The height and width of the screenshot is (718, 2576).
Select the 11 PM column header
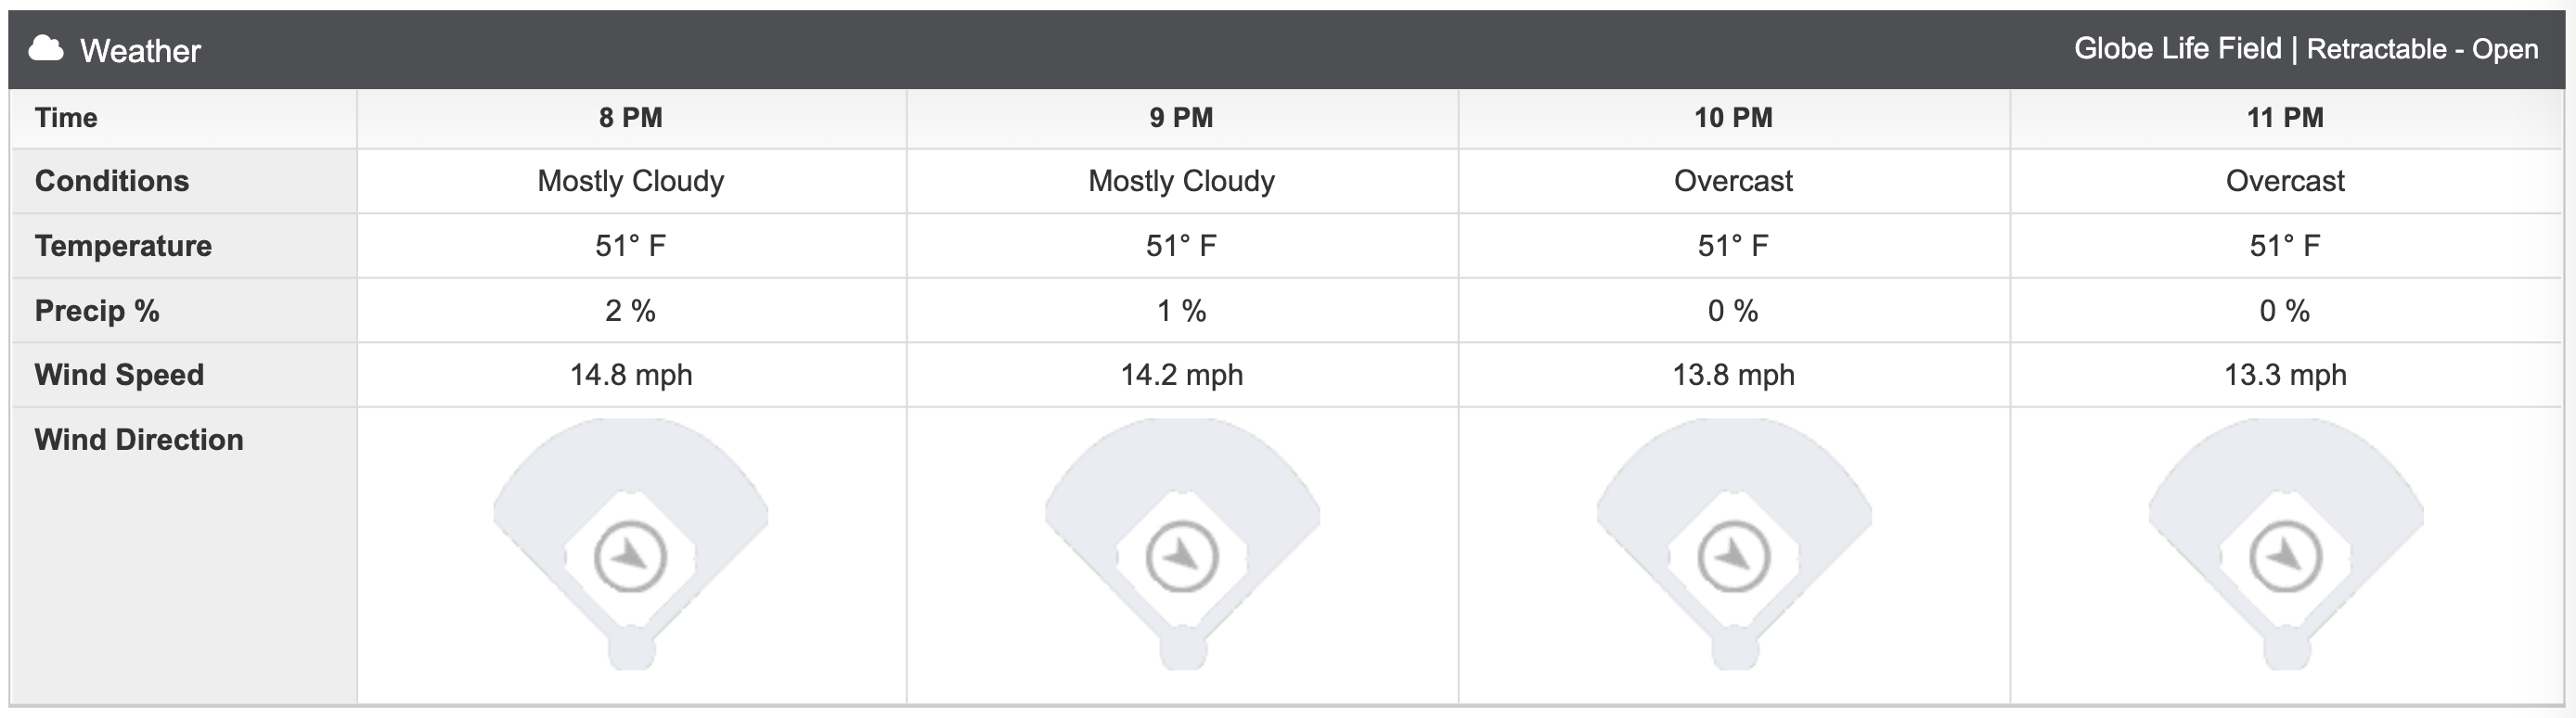click(x=2285, y=118)
